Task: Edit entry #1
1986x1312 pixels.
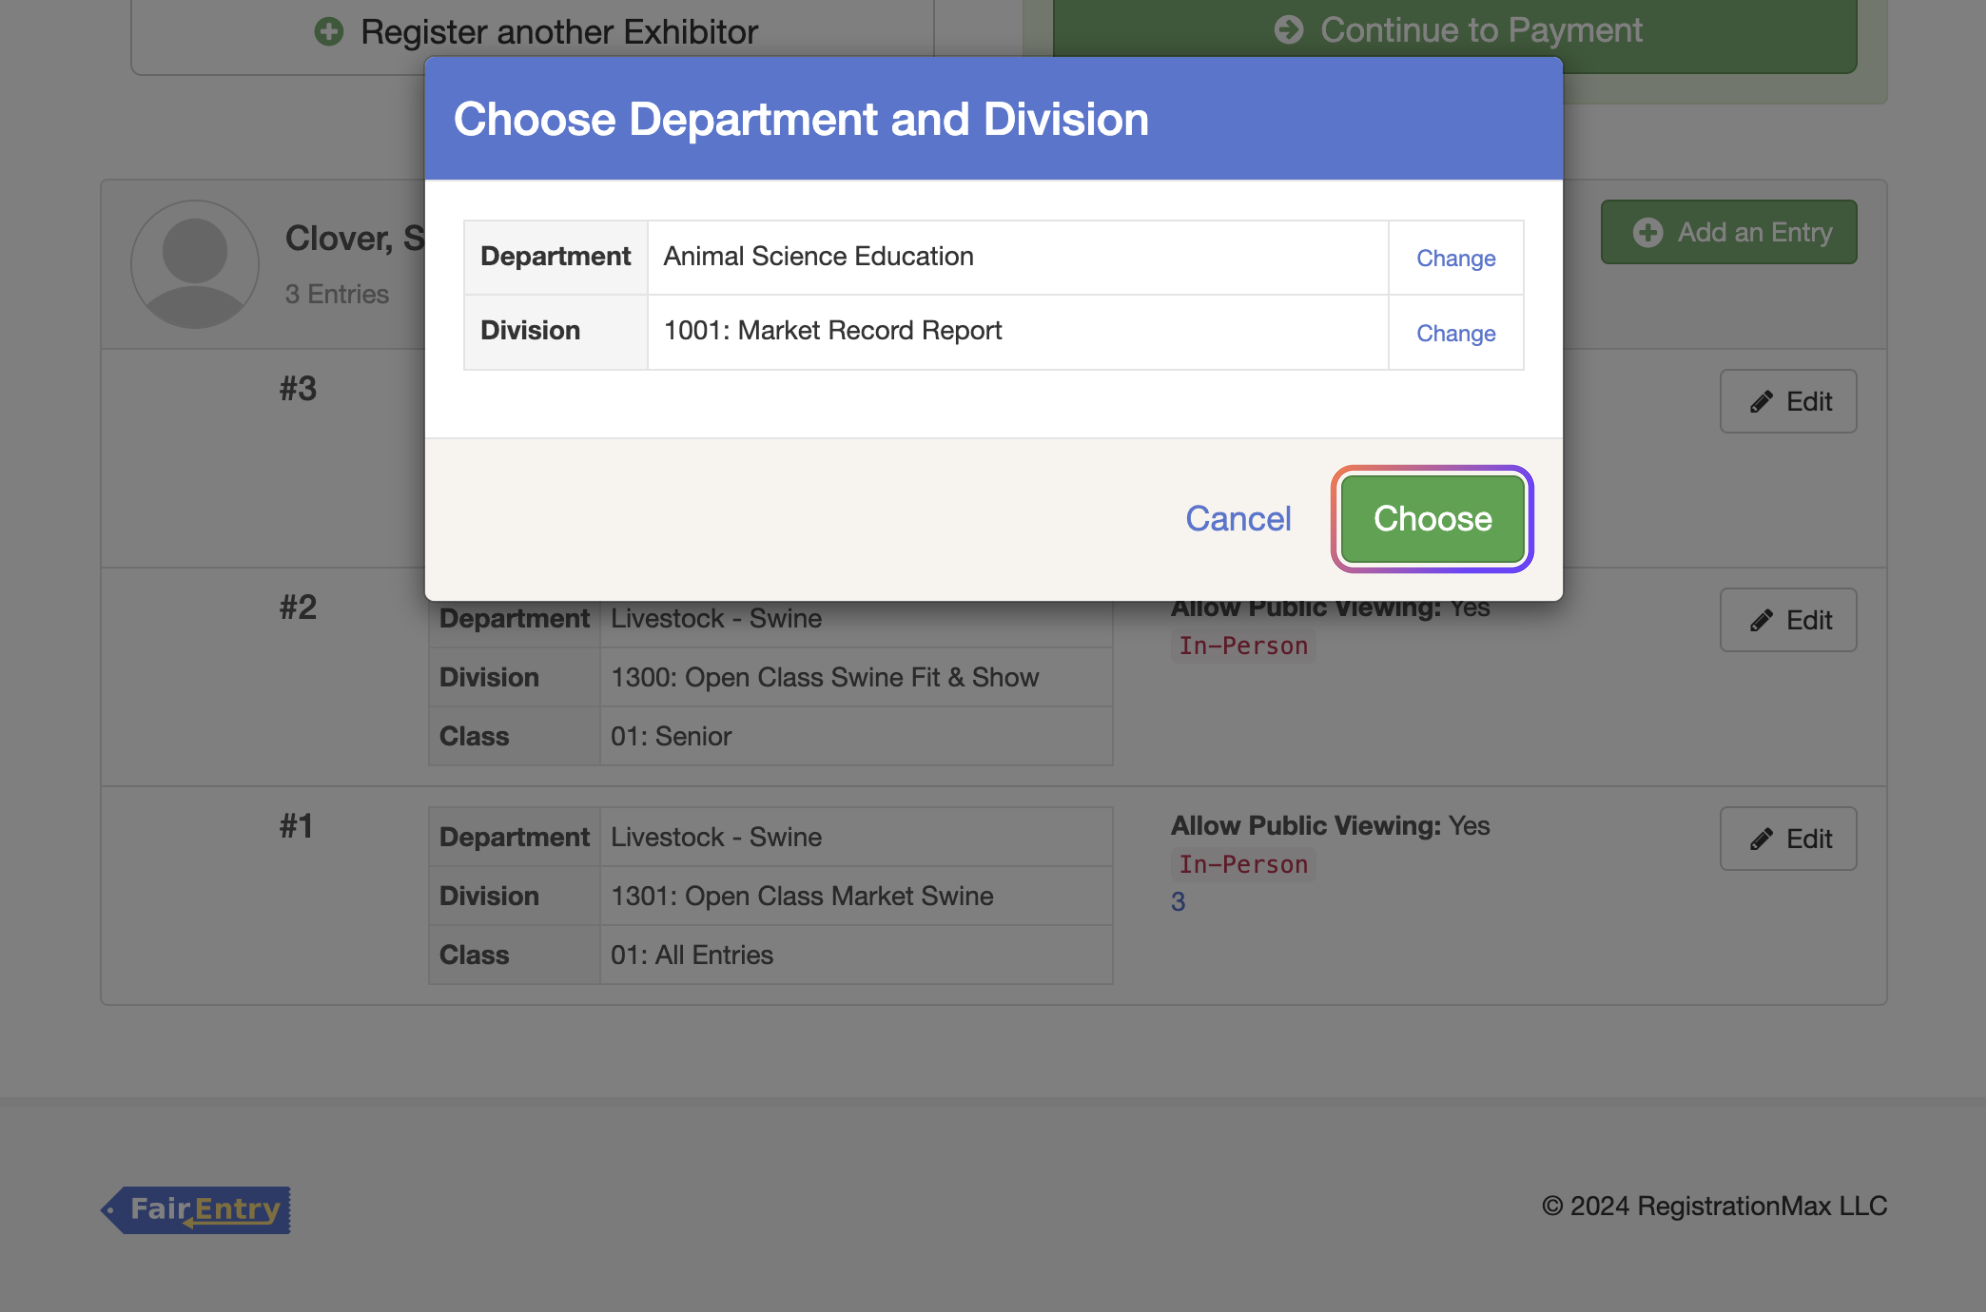Action: (x=1788, y=839)
